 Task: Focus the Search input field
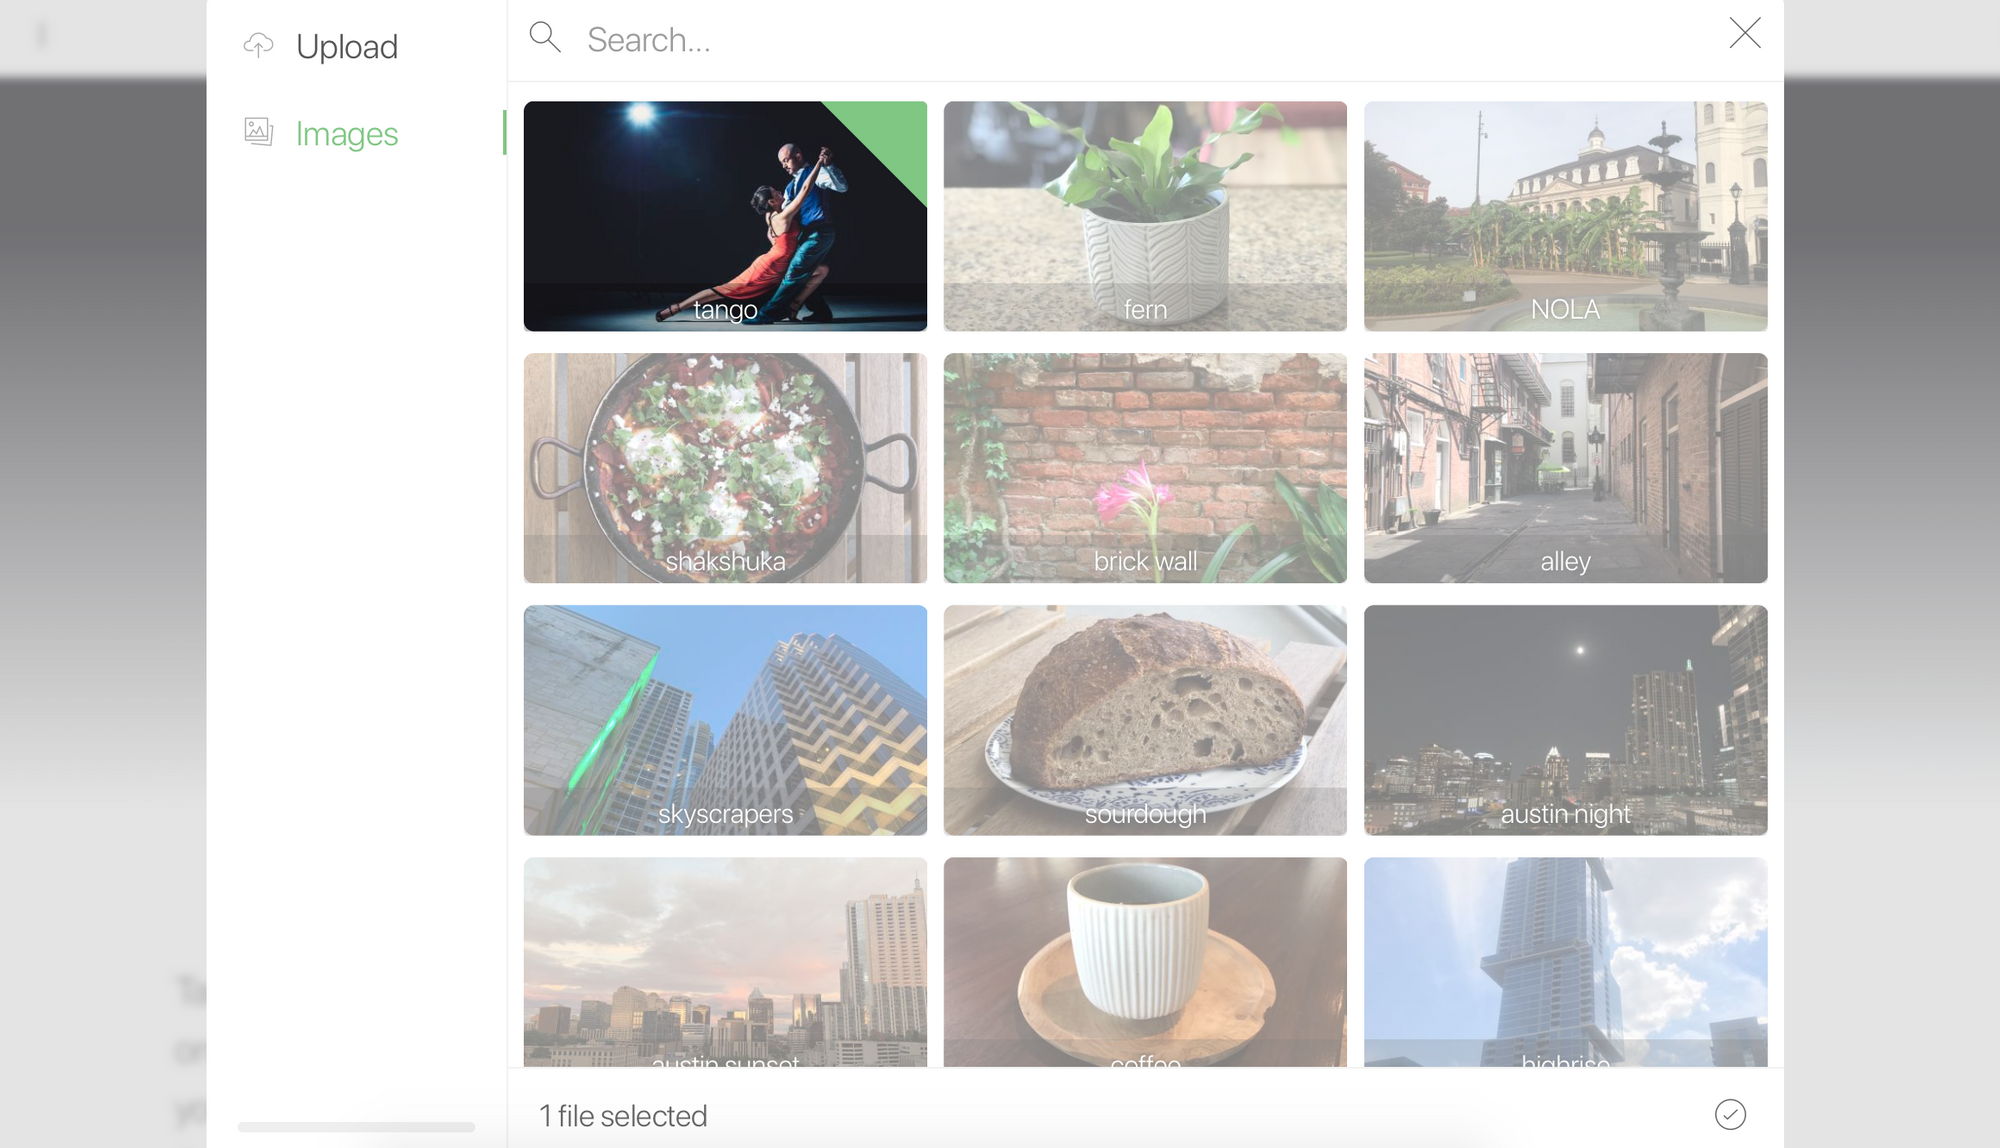[1140, 40]
